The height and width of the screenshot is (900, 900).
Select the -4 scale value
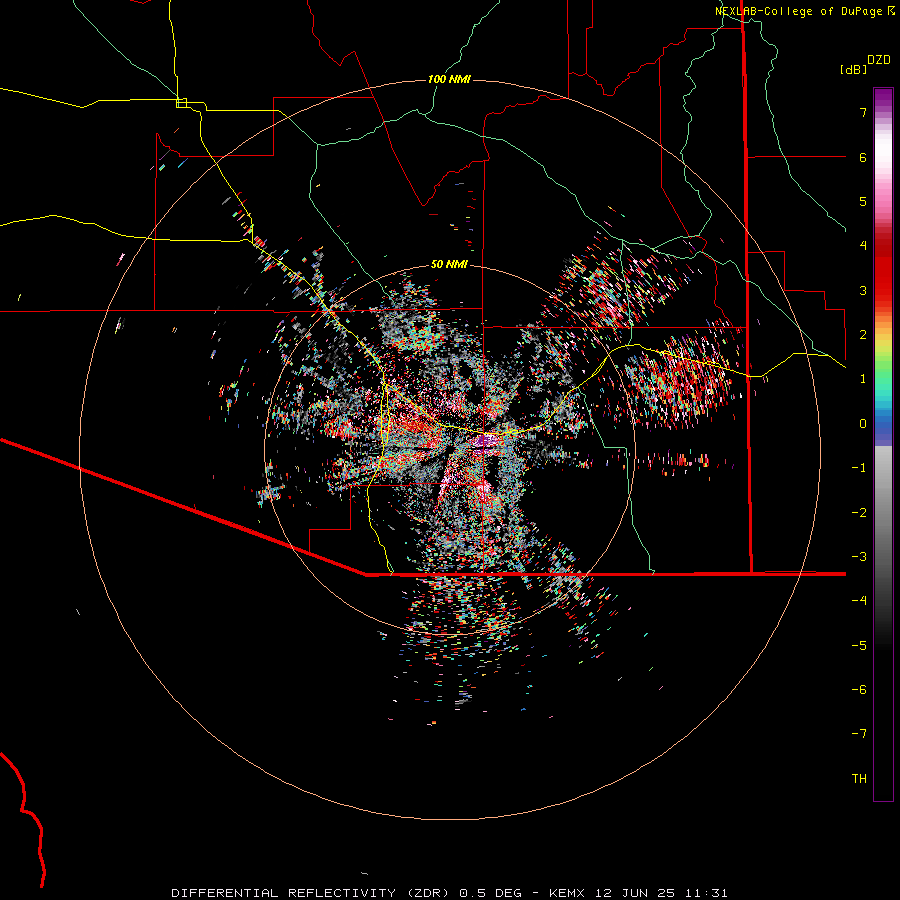click(x=859, y=601)
